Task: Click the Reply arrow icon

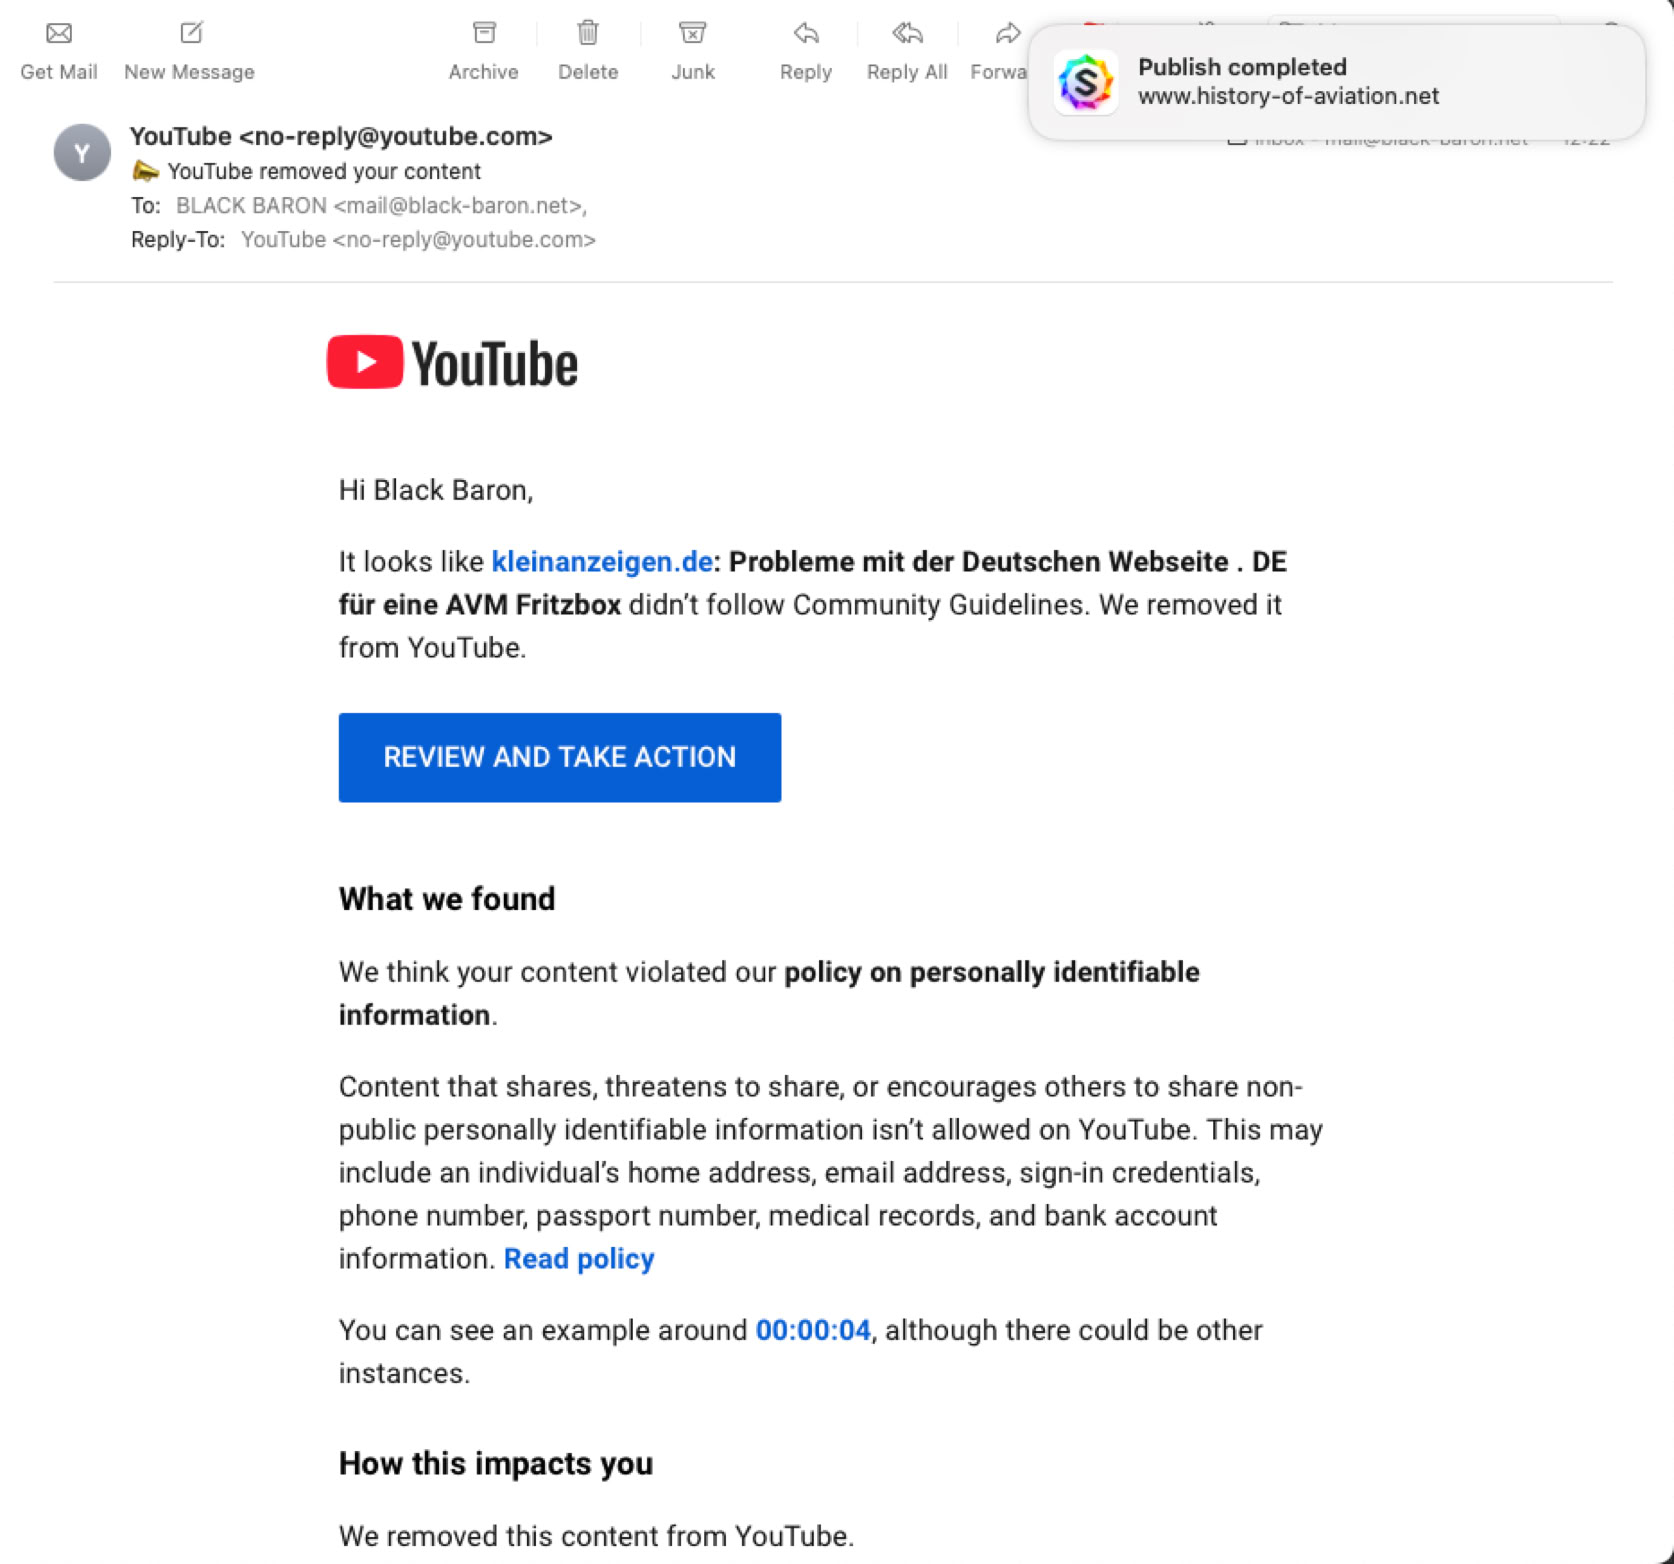Action: (x=806, y=34)
